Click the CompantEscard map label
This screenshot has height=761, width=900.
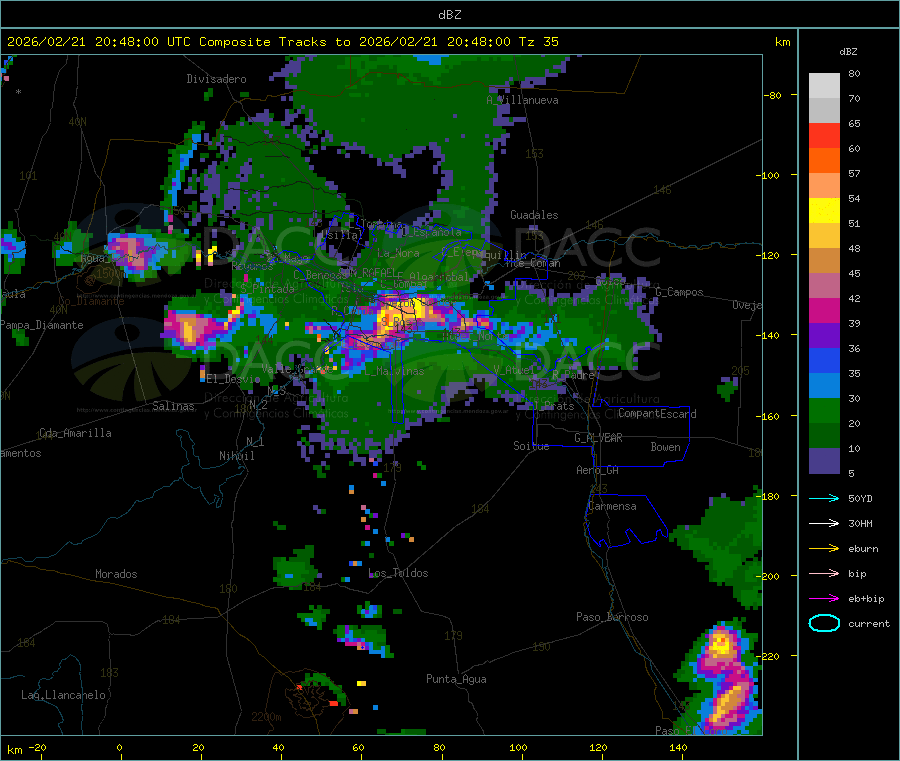coord(657,414)
